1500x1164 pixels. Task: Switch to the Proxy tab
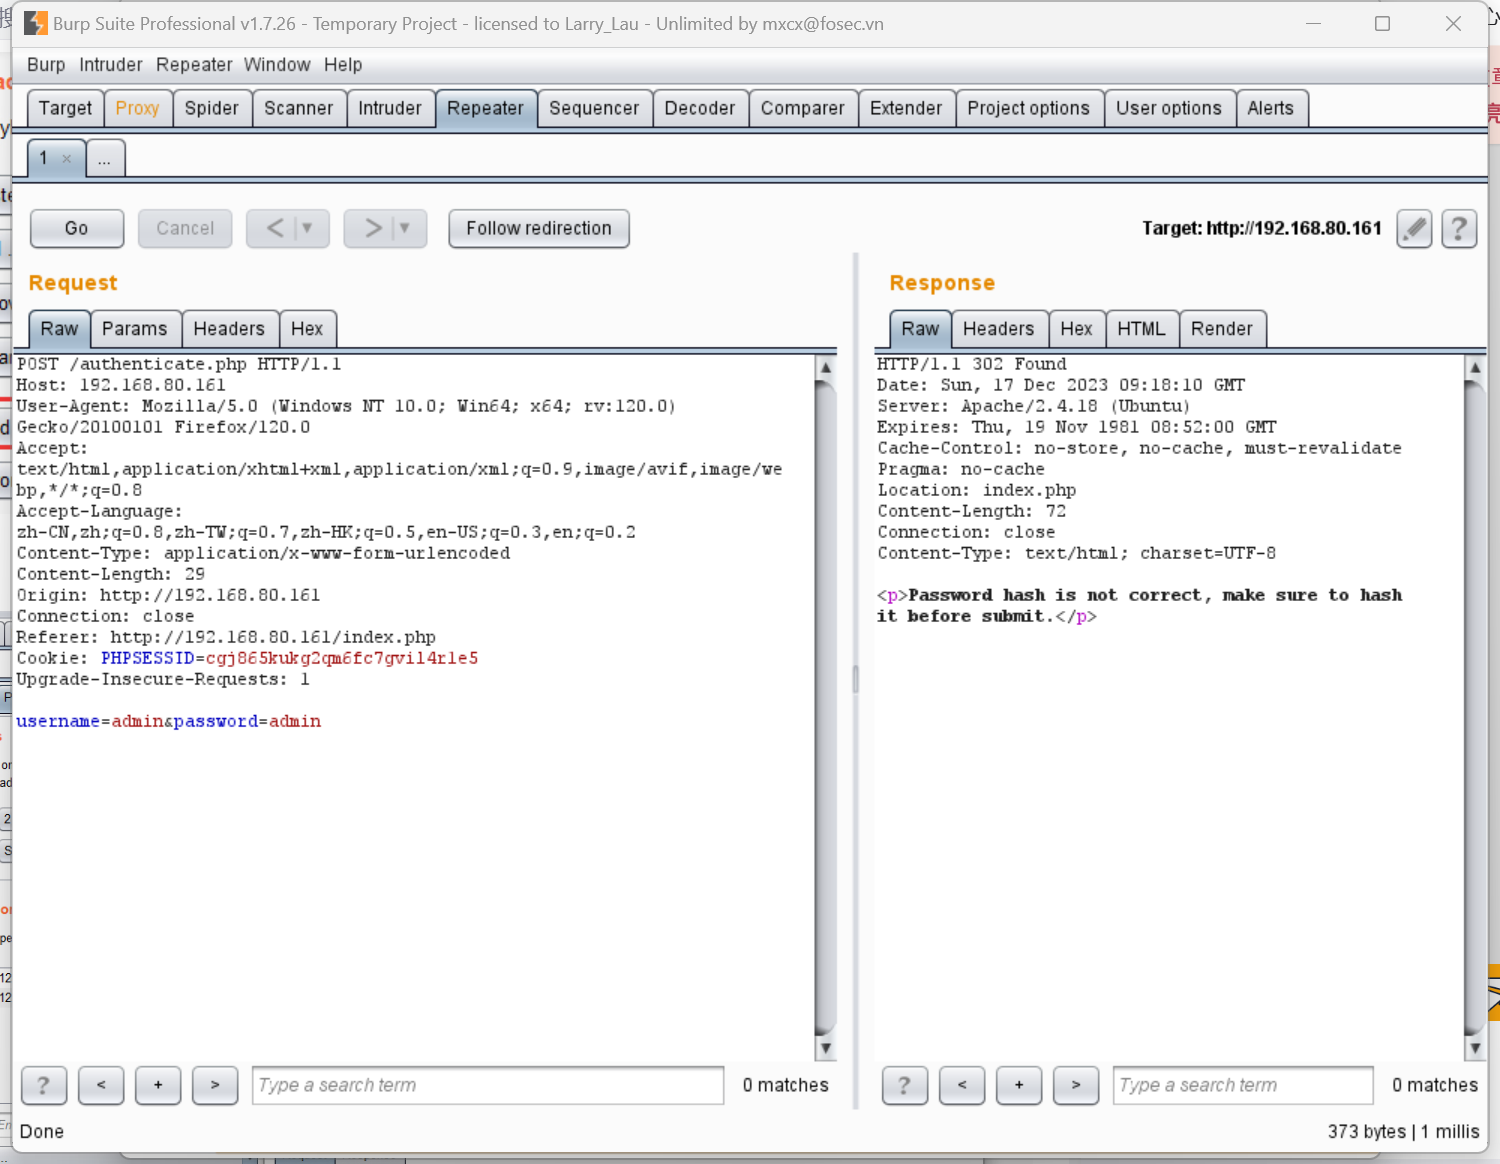point(137,108)
